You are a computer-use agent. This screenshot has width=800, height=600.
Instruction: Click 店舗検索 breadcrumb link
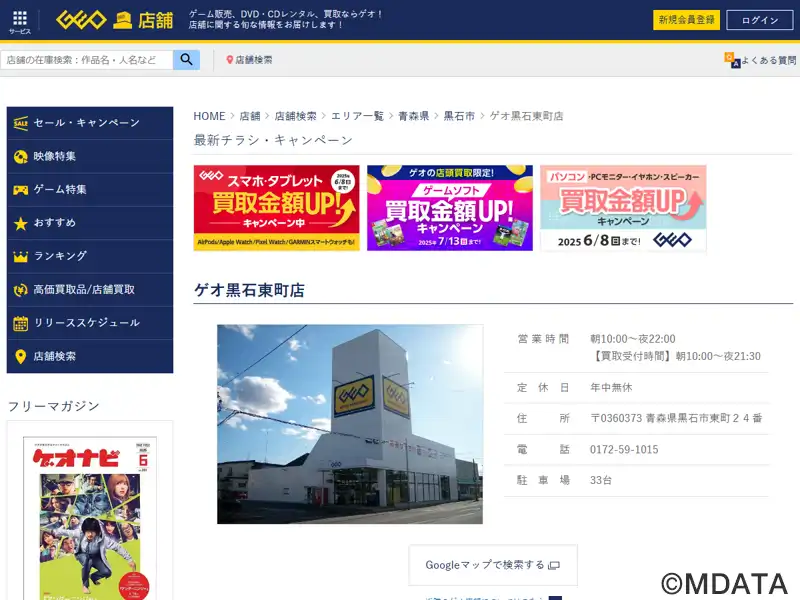click(x=295, y=116)
